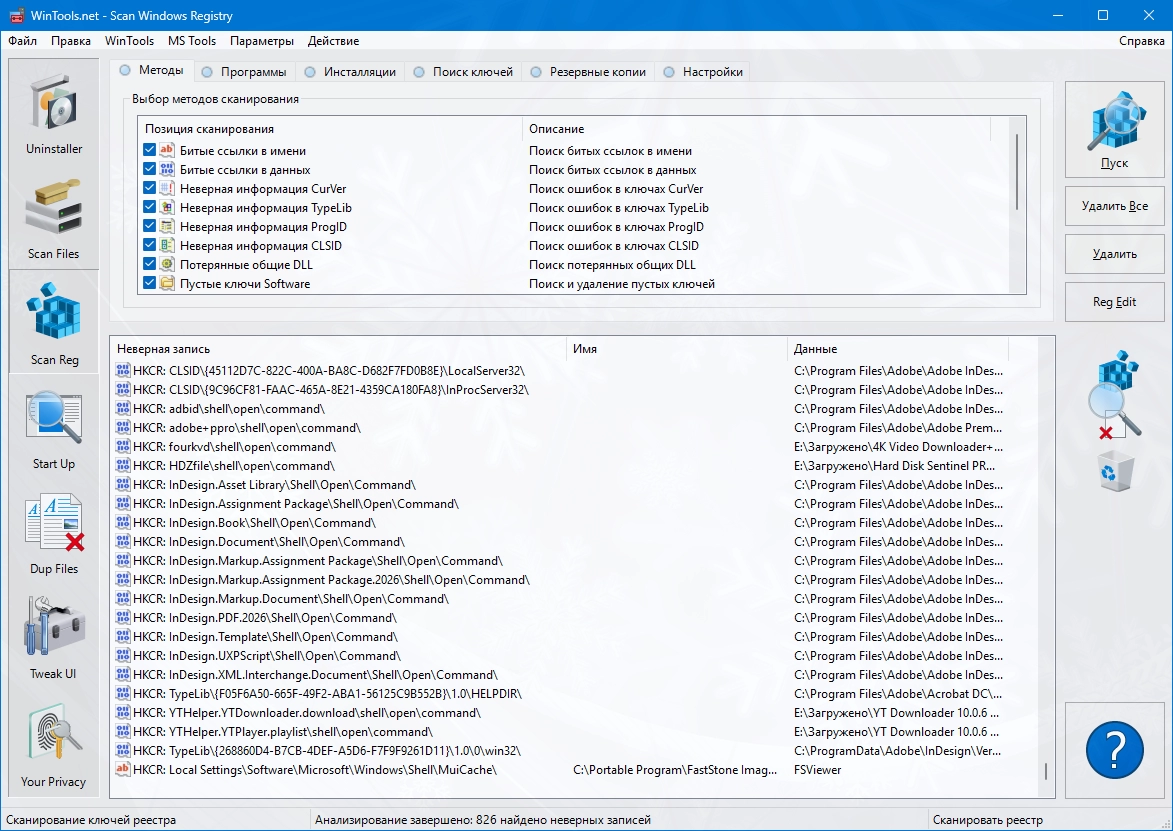Click icon beside Неверная информация ProgID
This screenshot has height=831, width=1173.
coord(167,227)
